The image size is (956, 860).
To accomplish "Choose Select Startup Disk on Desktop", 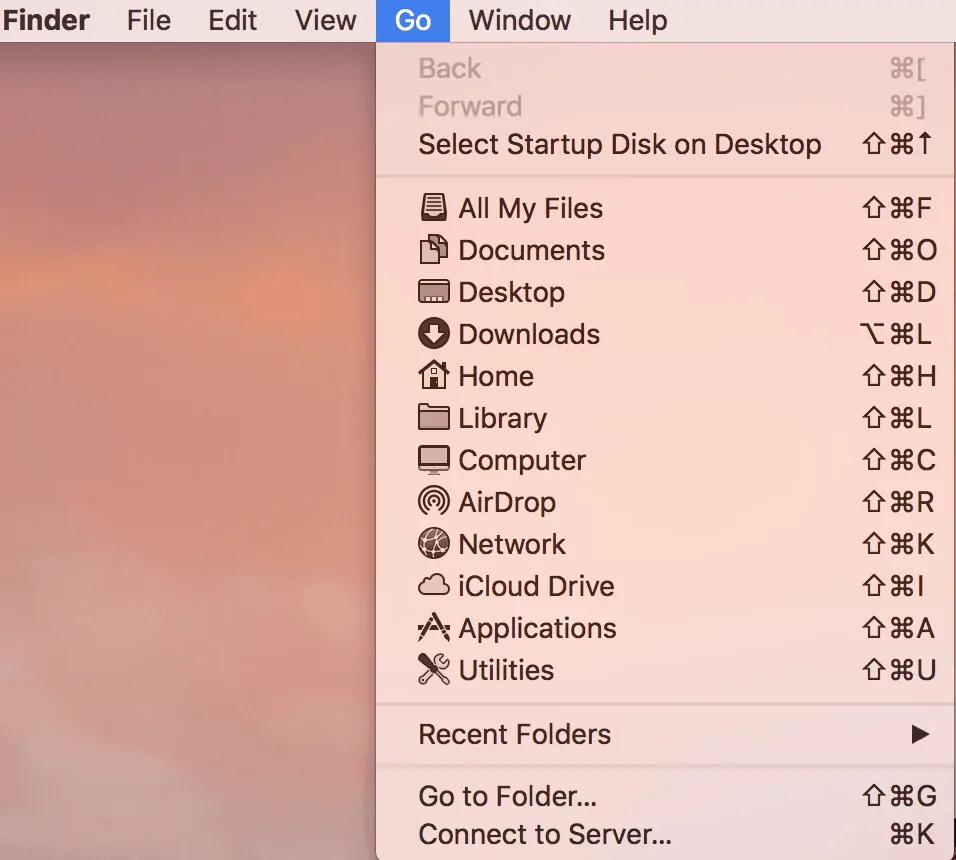I will tap(666, 144).
